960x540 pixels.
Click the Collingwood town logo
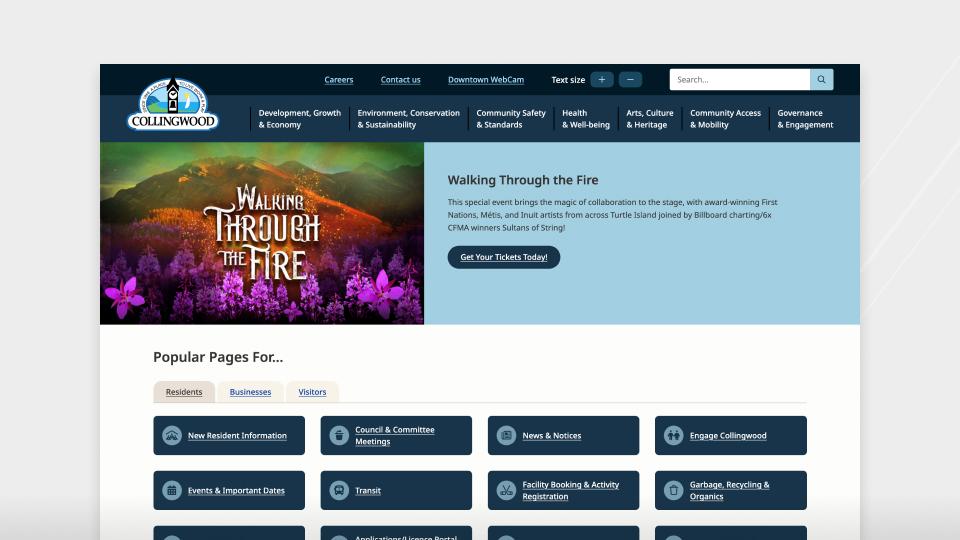173,104
